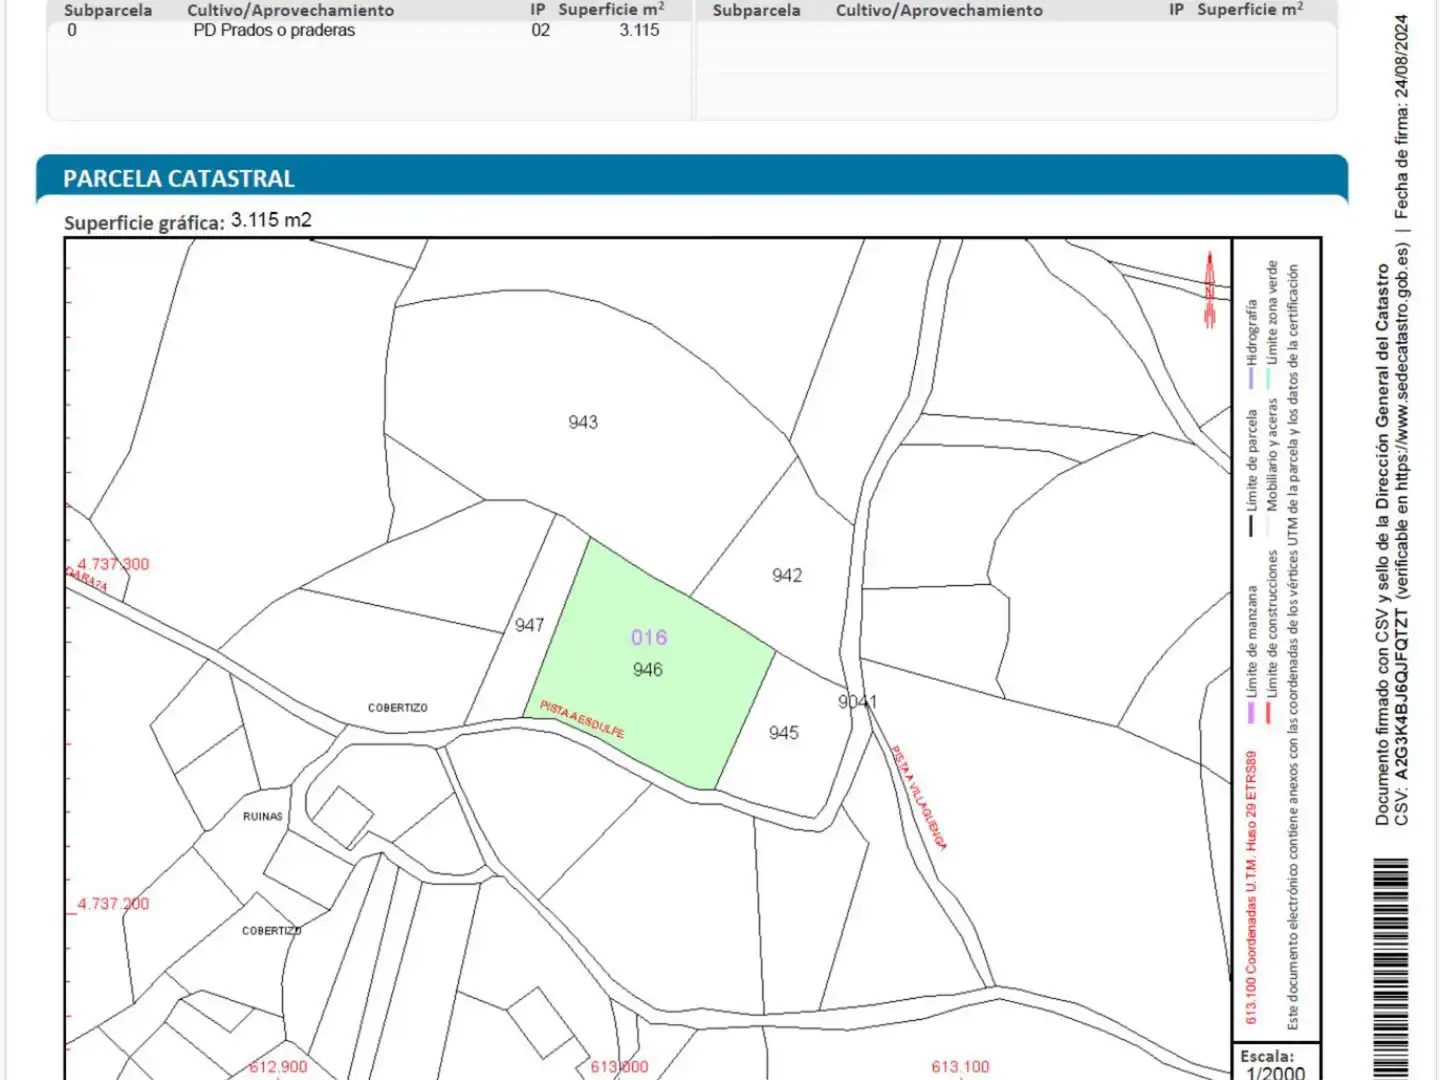Viewport: 1440px width, 1080px height.
Task: Click the 'COBERTIZO' label near parcel 947
Action: 397,708
